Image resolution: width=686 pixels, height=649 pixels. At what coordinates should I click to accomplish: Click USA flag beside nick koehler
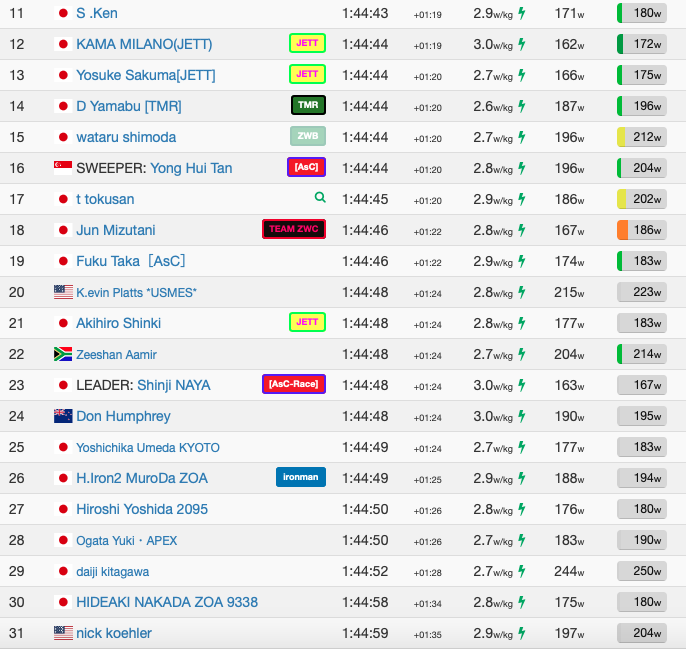(x=63, y=633)
